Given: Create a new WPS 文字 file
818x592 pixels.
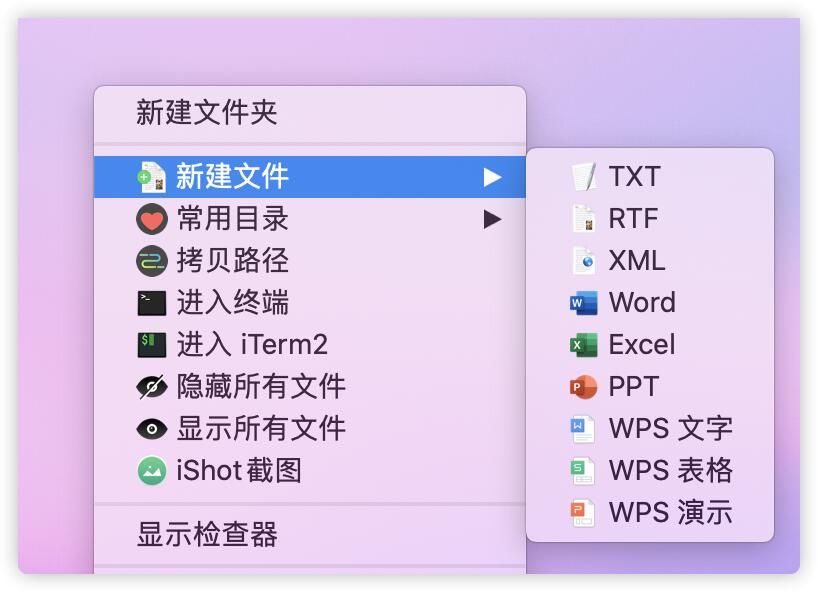Looking at the screenshot, I should click(650, 429).
